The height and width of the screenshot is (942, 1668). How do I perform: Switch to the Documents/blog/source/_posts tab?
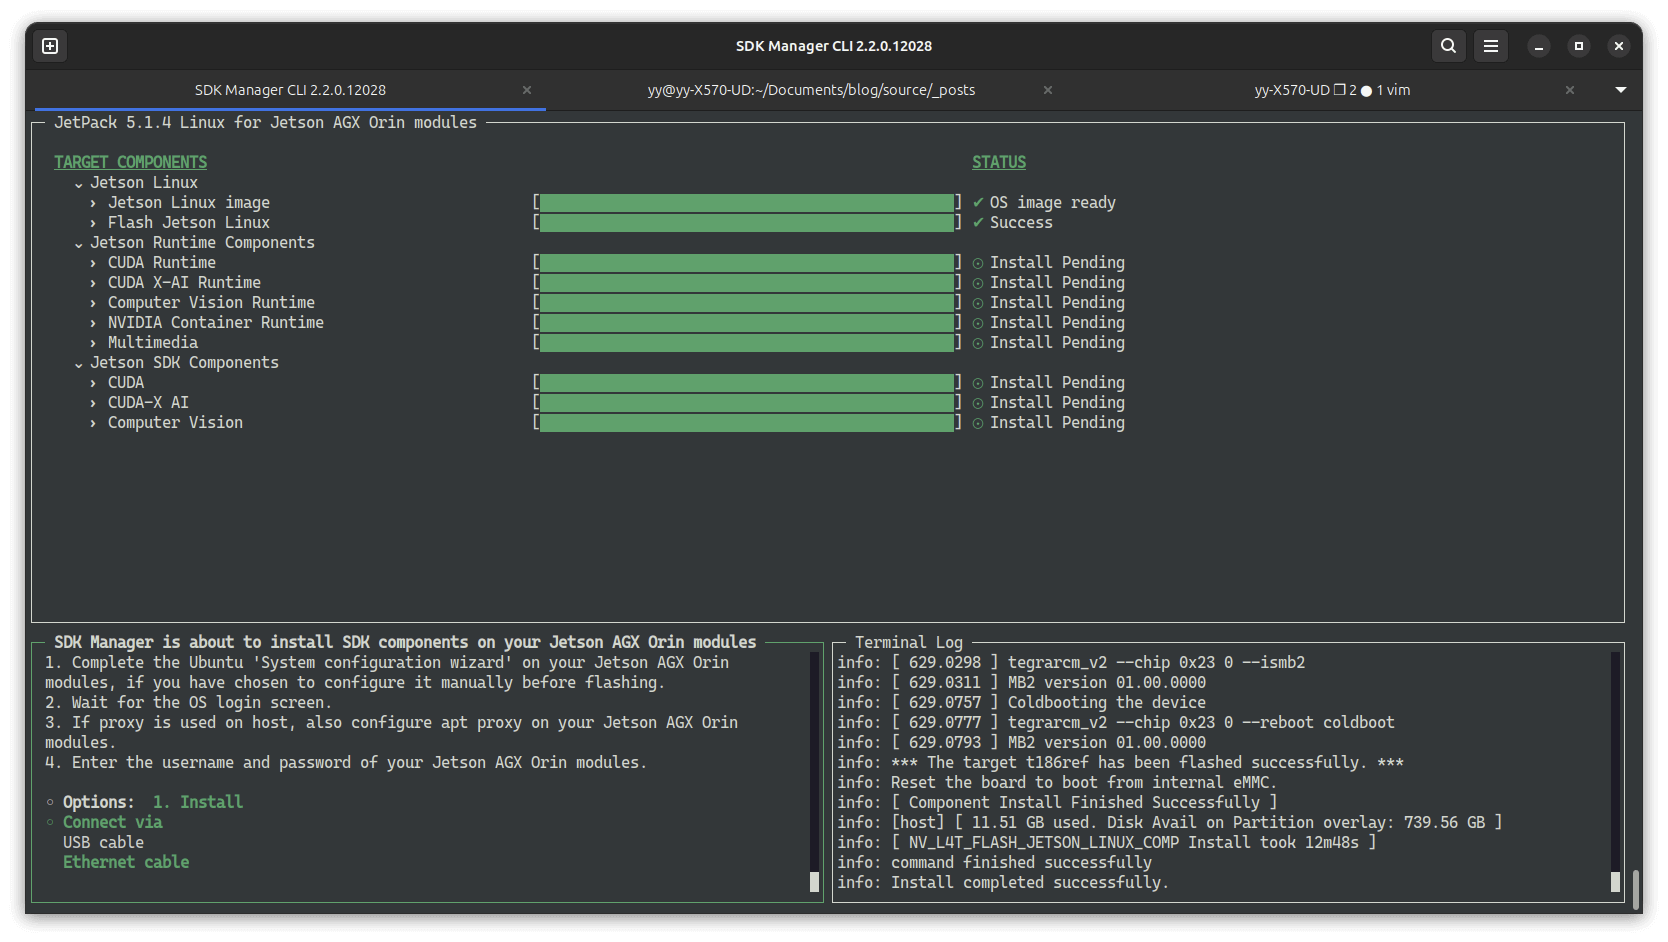pyautogui.click(x=811, y=90)
